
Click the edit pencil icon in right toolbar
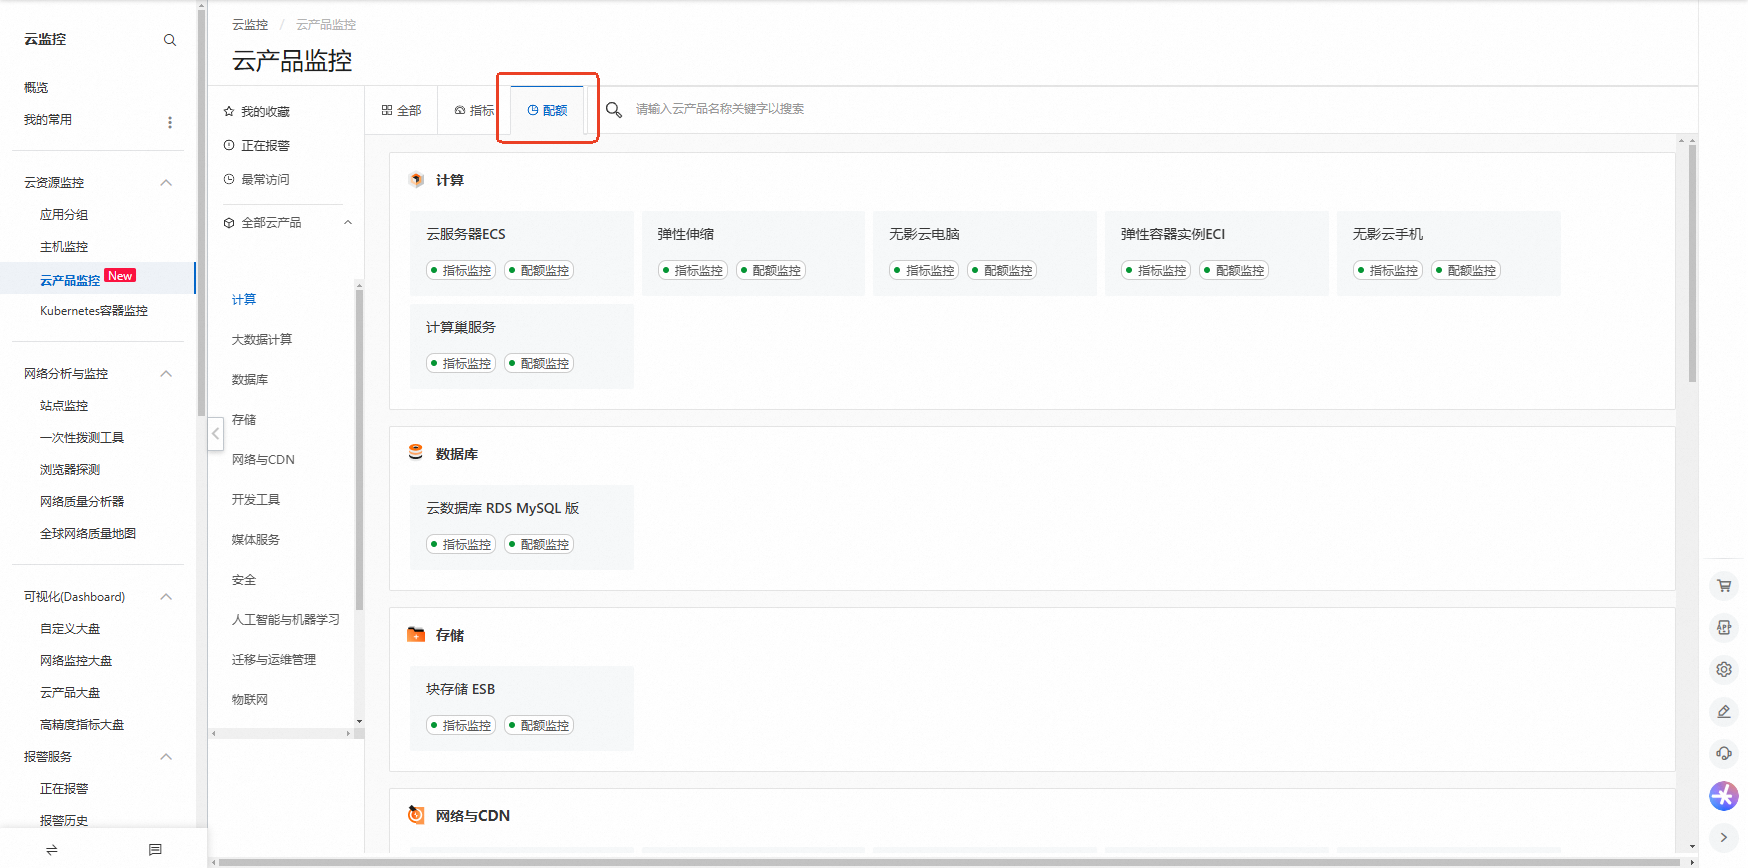(1724, 711)
